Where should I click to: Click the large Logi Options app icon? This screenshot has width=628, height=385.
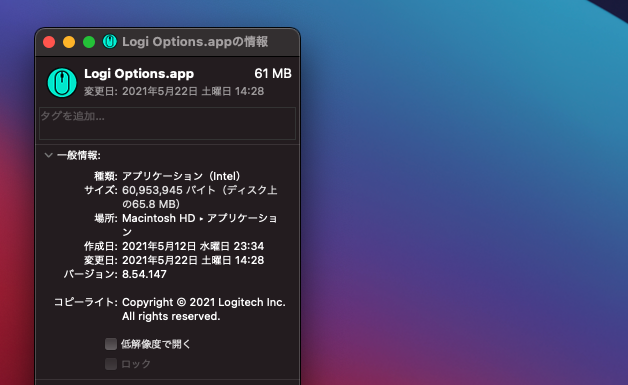(x=62, y=83)
